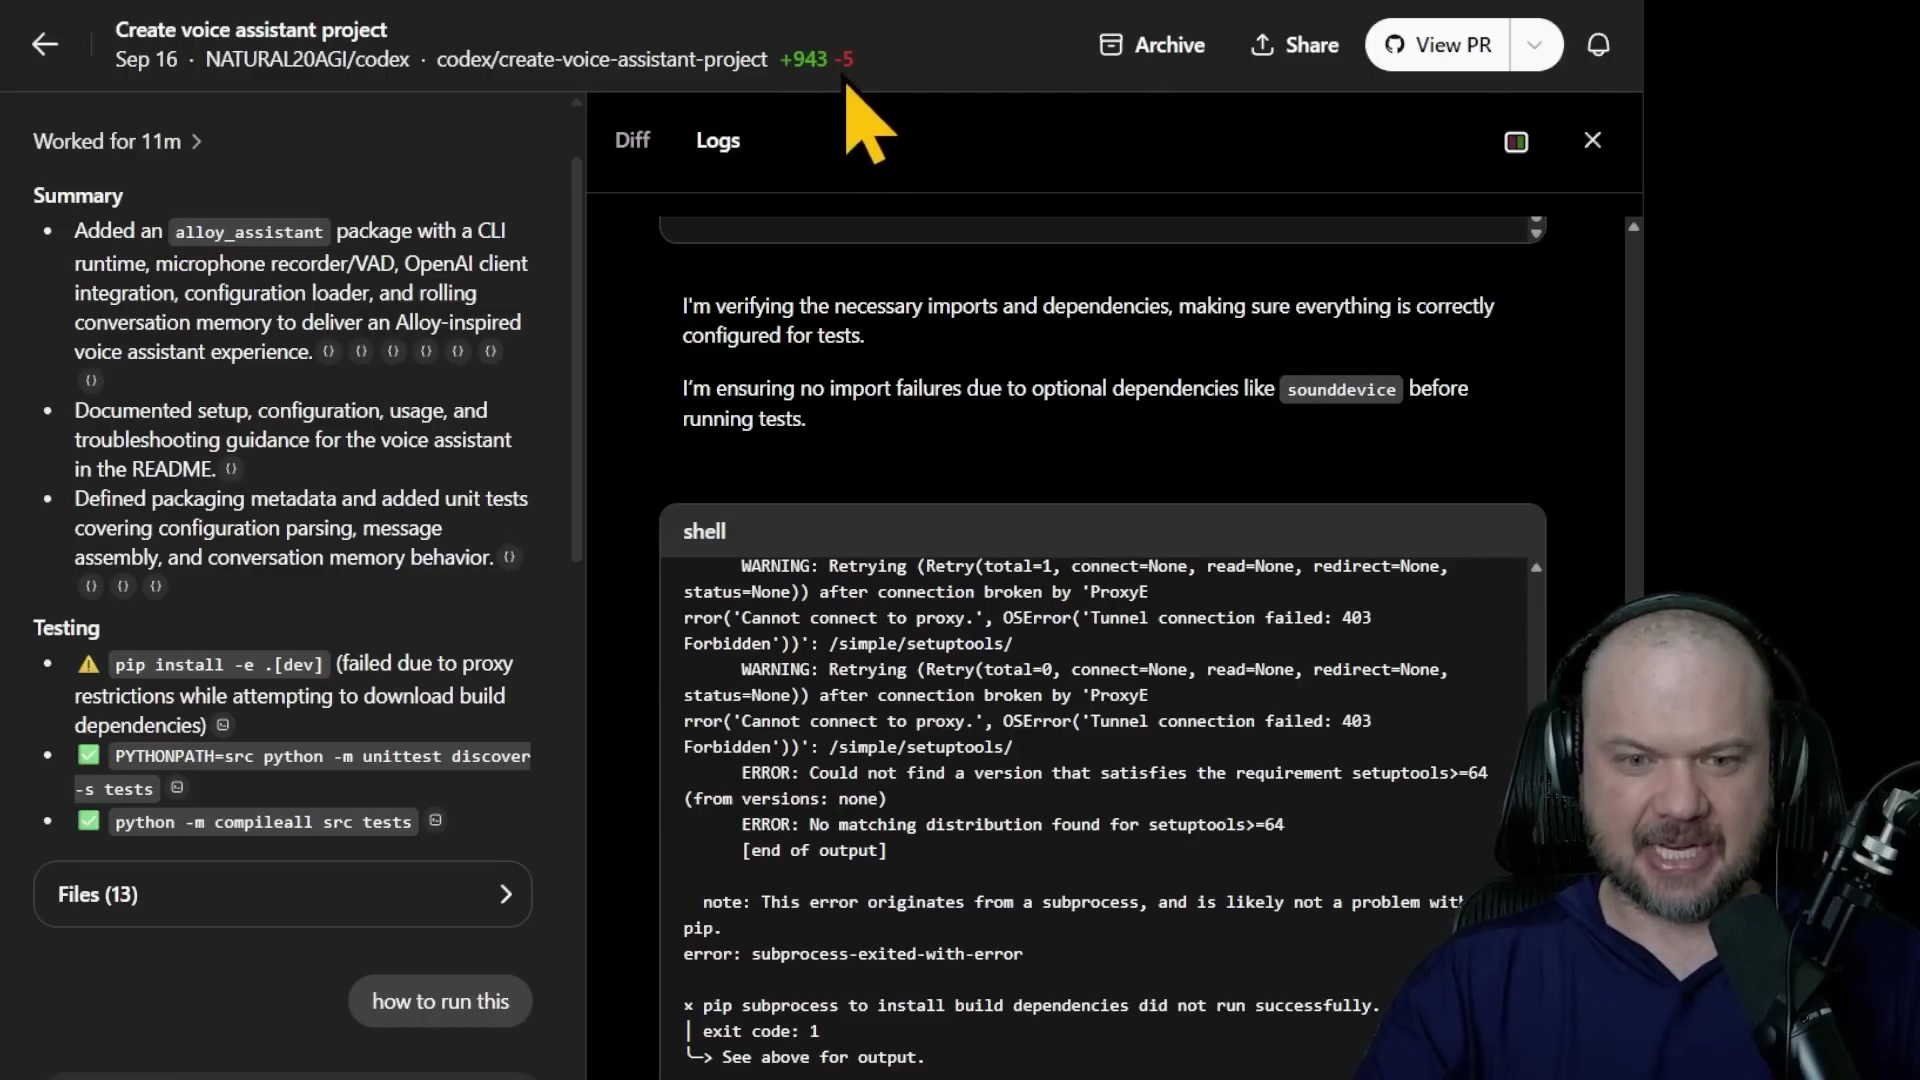Viewport: 1920px width, 1080px height.
Task: Click the NATURAL20AGI/codex repository name
Action: (x=307, y=59)
